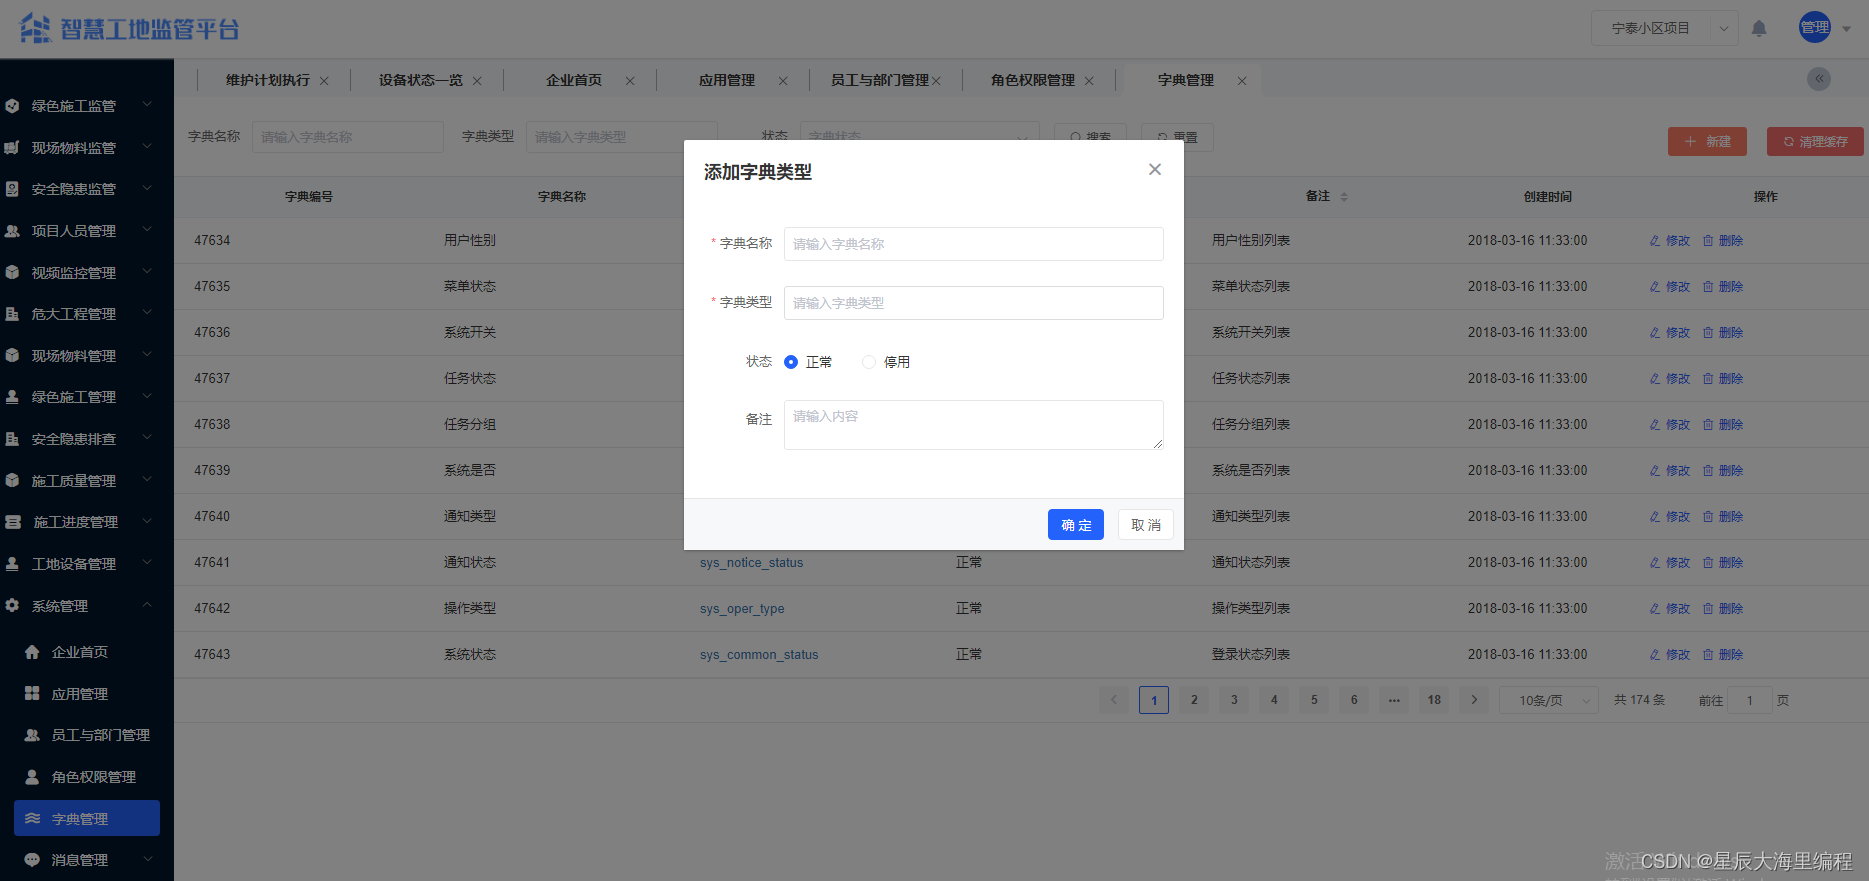Switch to the 维护计划执行 tab
The width and height of the screenshot is (1869, 881).
(x=268, y=80)
